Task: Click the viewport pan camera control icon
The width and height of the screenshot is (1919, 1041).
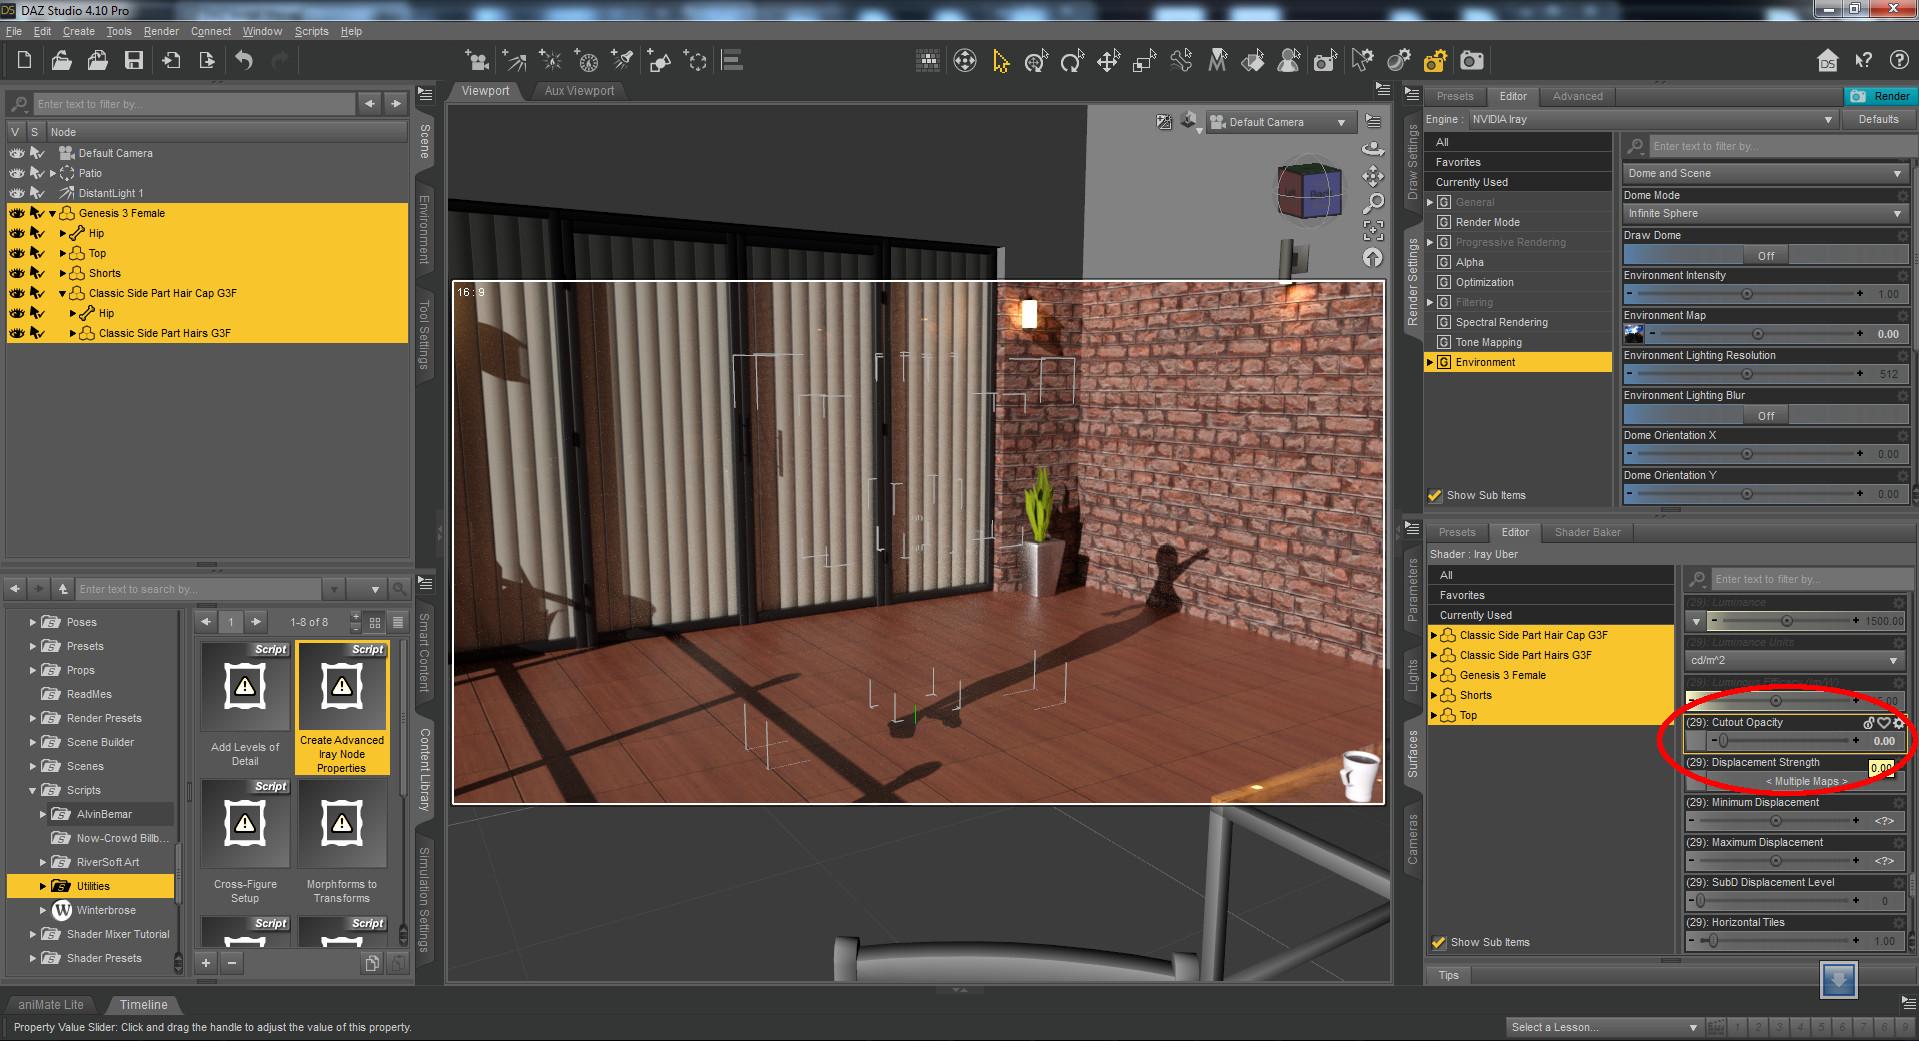Action: tap(1373, 176)
